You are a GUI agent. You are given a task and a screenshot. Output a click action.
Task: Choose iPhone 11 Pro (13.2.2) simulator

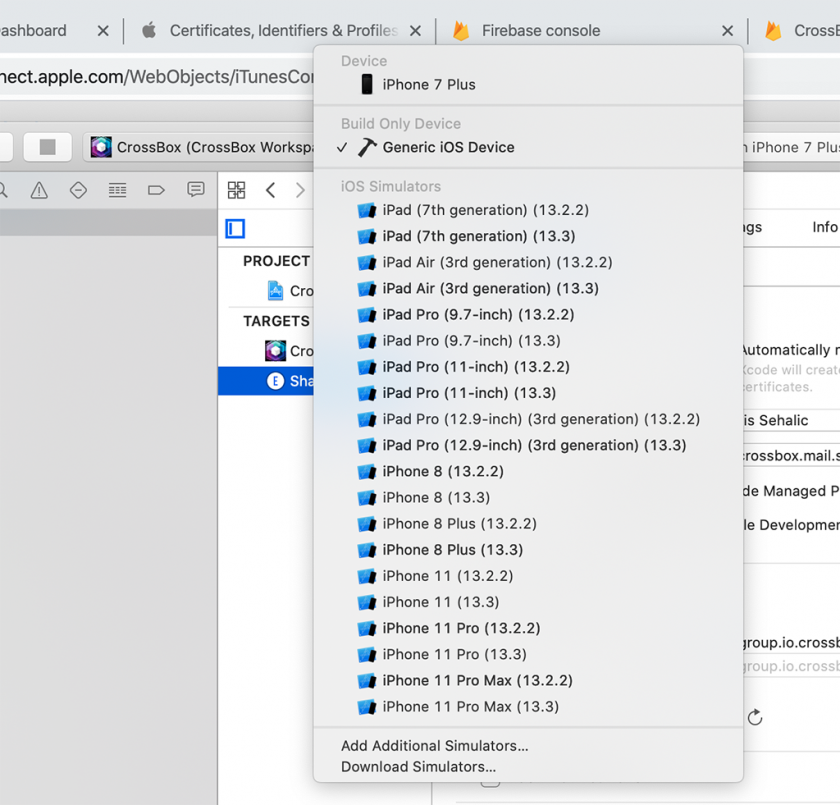pyautogui.click(x=528, y=628)
